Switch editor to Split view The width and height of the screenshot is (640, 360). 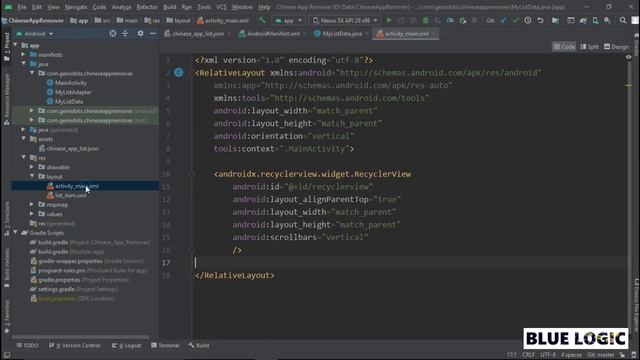tap(589, 47)
